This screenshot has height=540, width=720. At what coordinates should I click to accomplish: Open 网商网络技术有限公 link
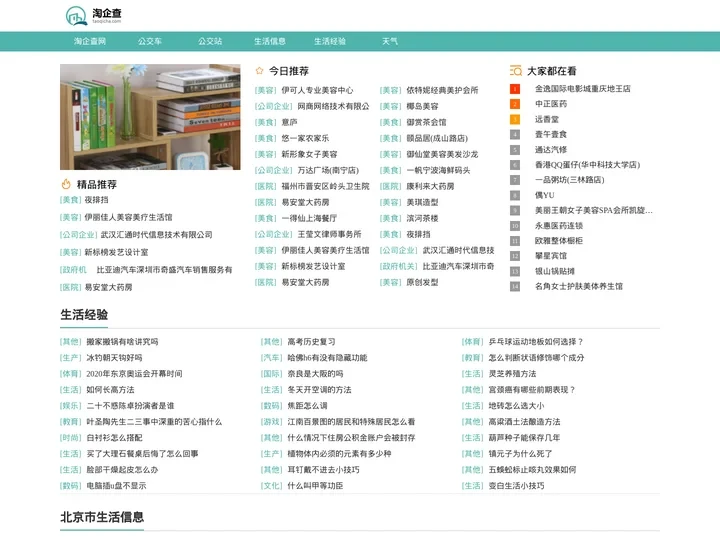(x=333, y=106)
